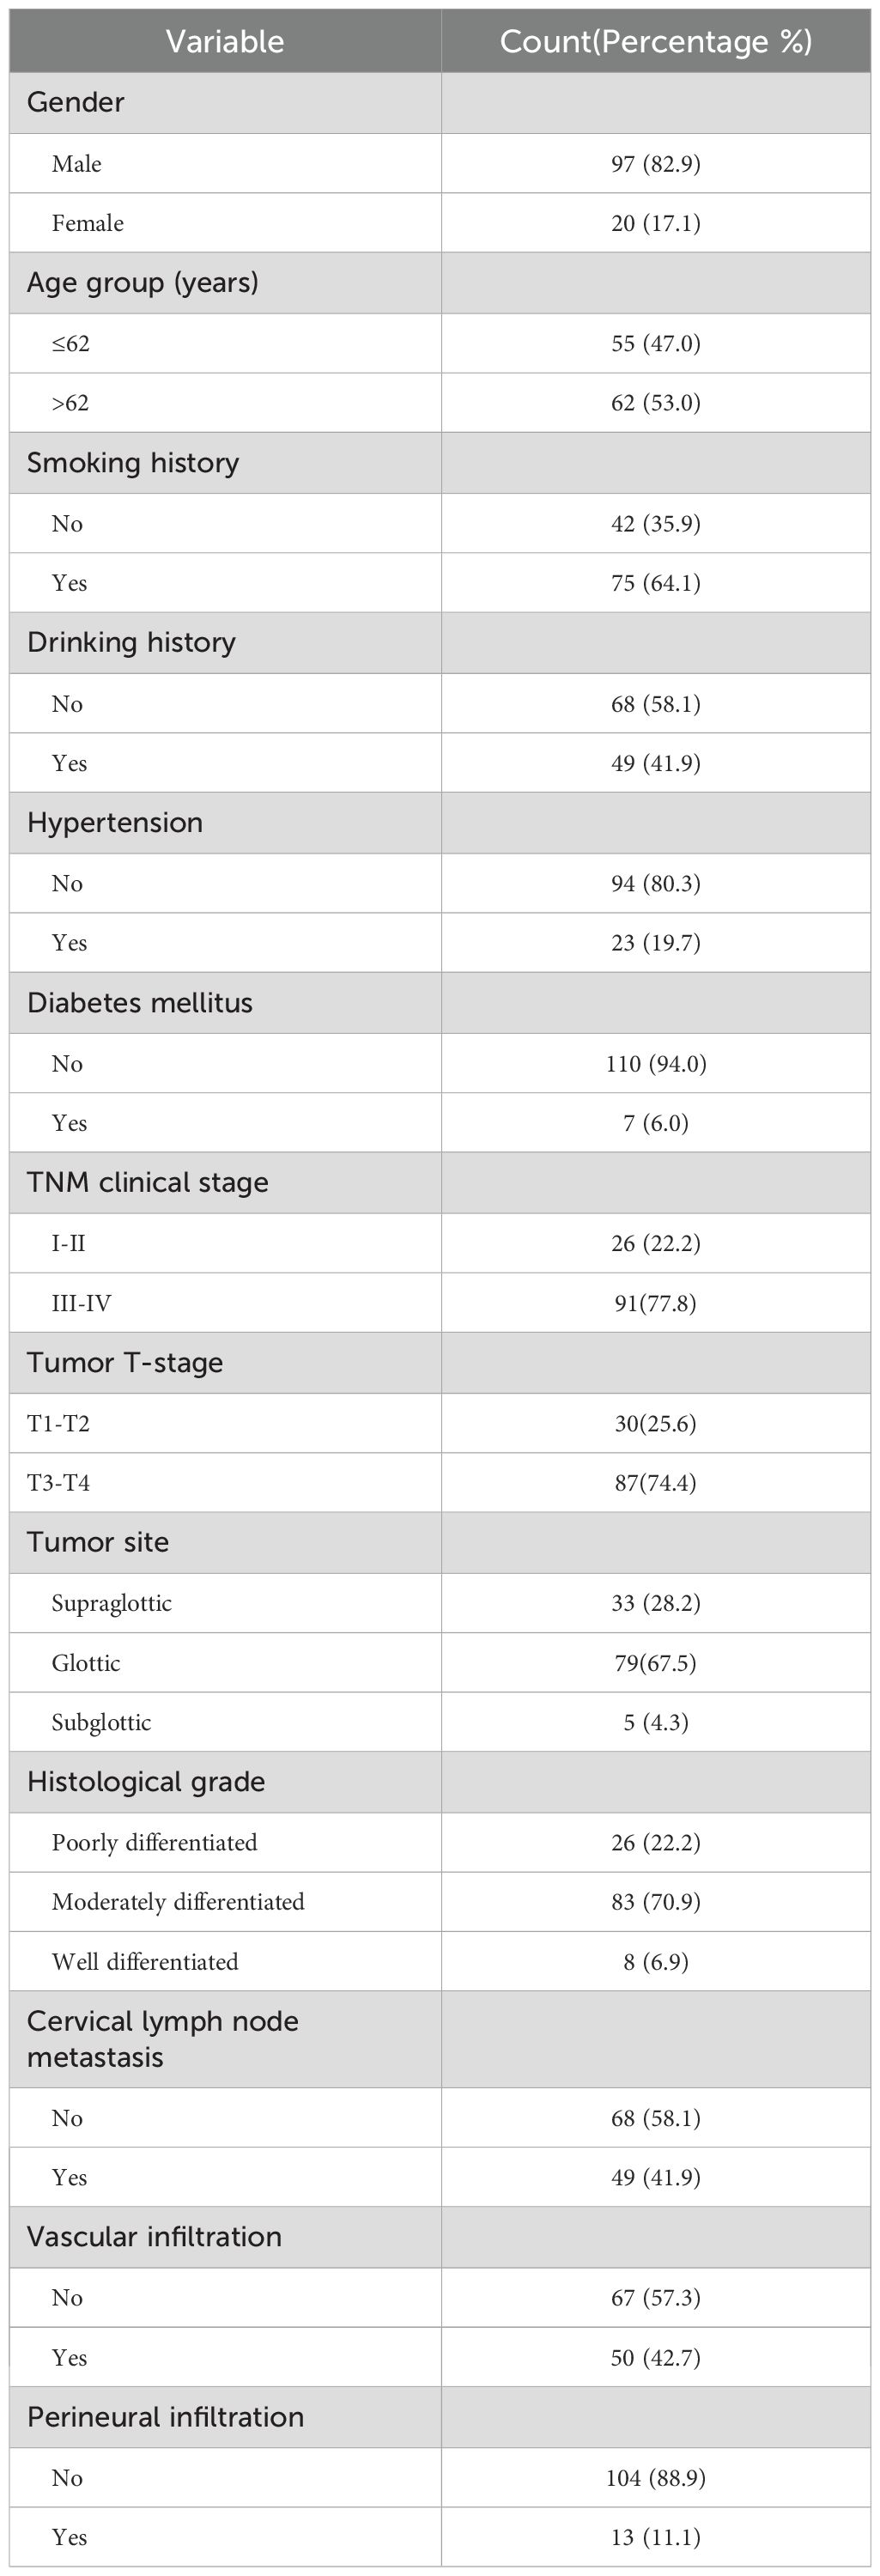Click the Age group (years) heading
The width and height of the screenshot is (880, 2576).
(143, 282)
